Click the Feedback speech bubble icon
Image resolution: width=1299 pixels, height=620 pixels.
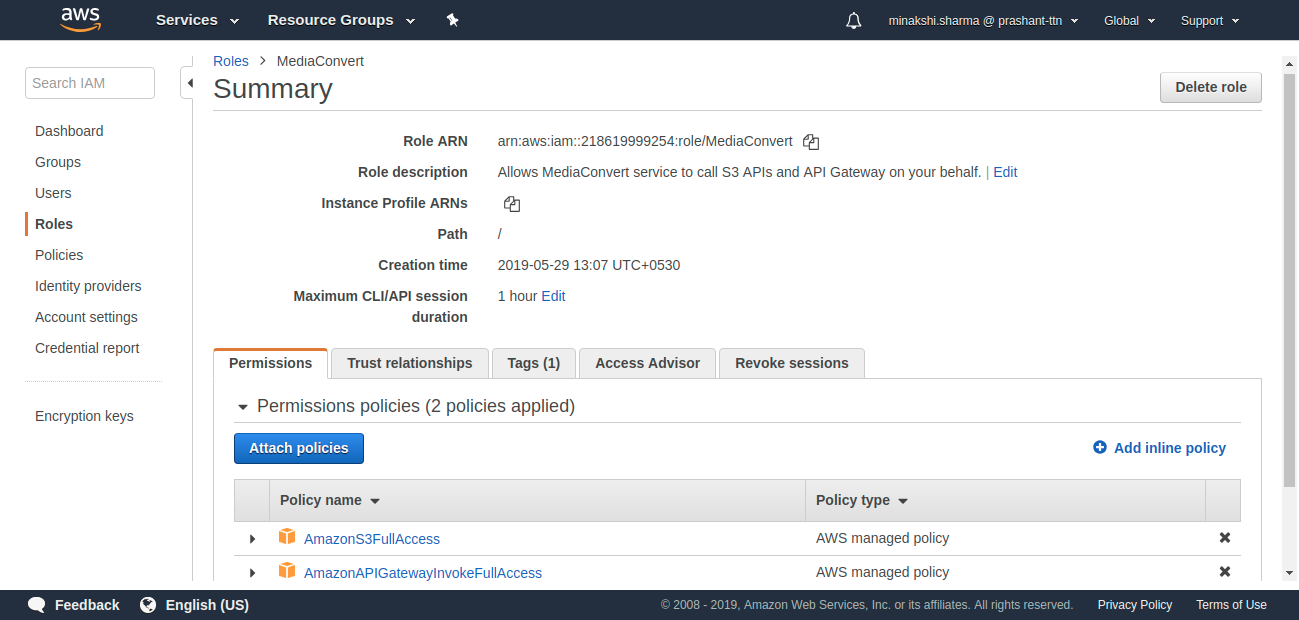click(x=37, y=605)
